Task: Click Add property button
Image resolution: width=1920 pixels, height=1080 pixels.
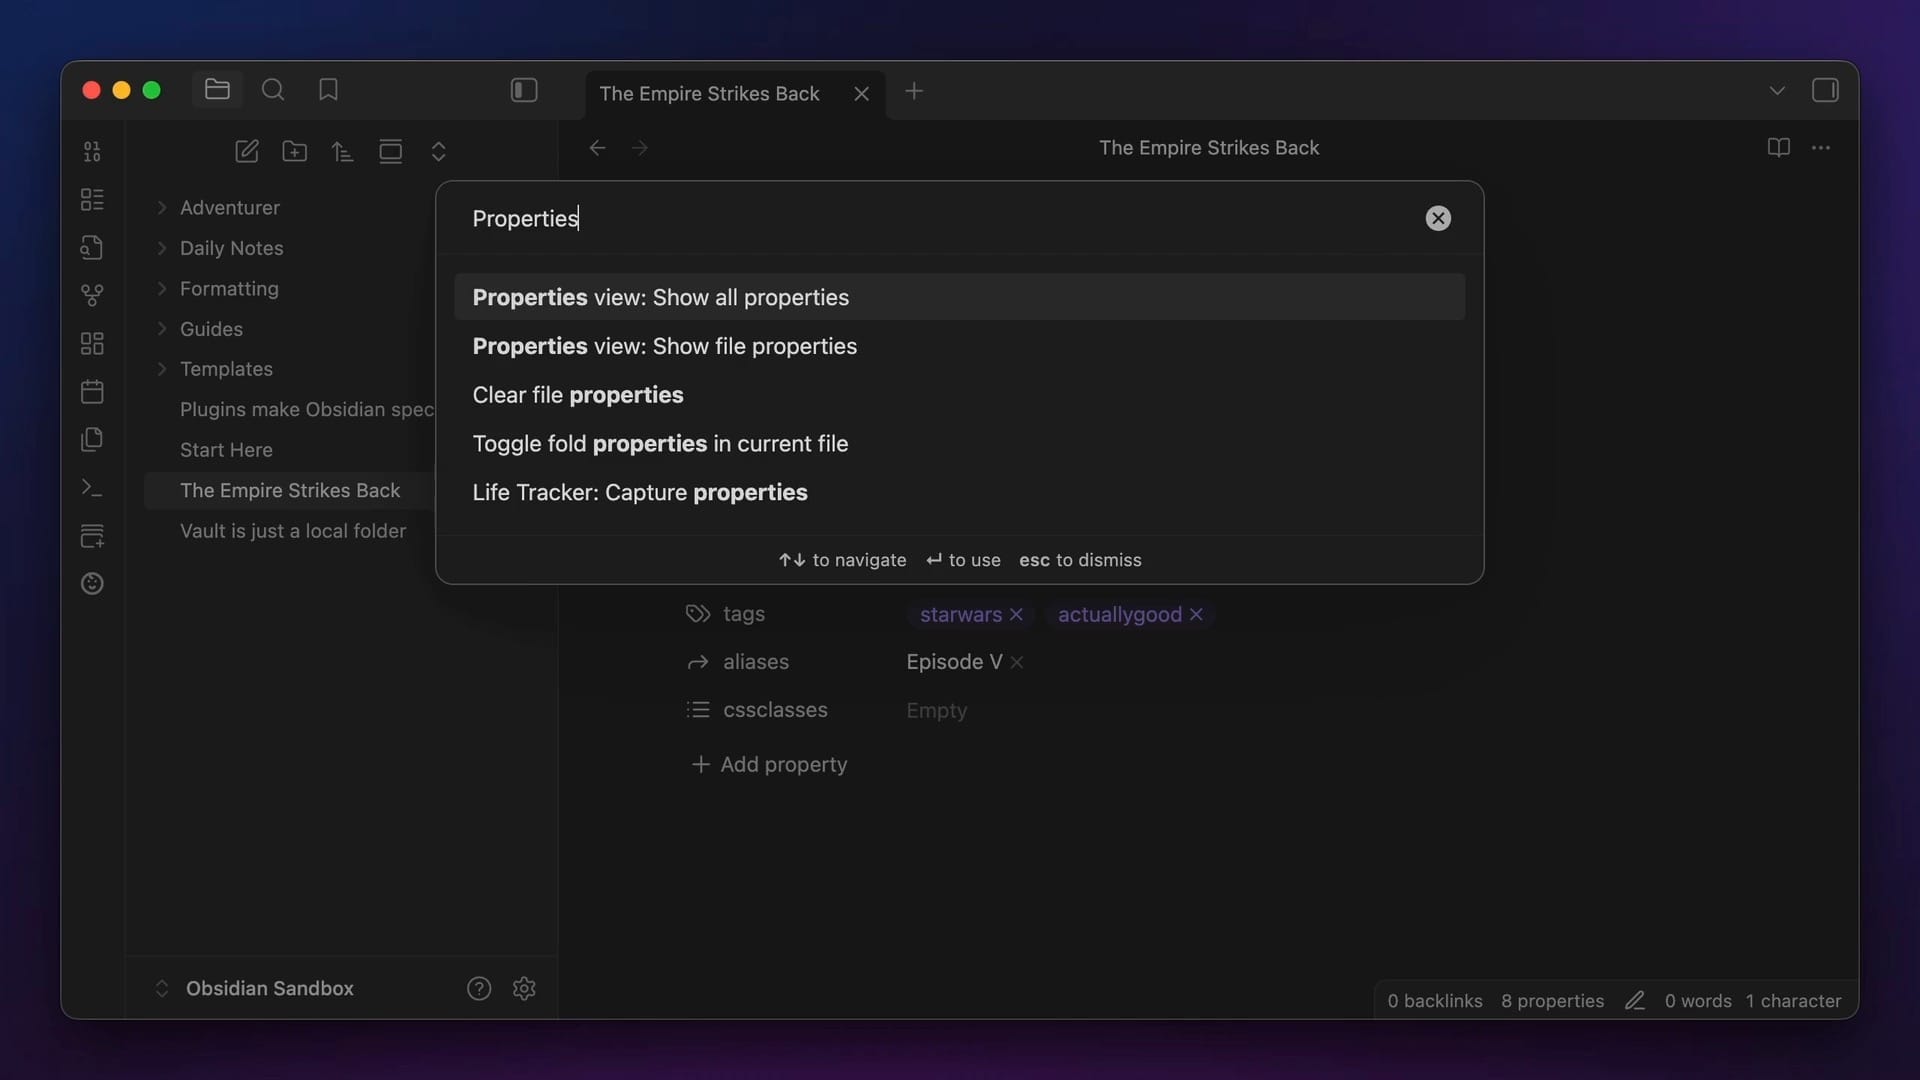Action: pos(769,764)
